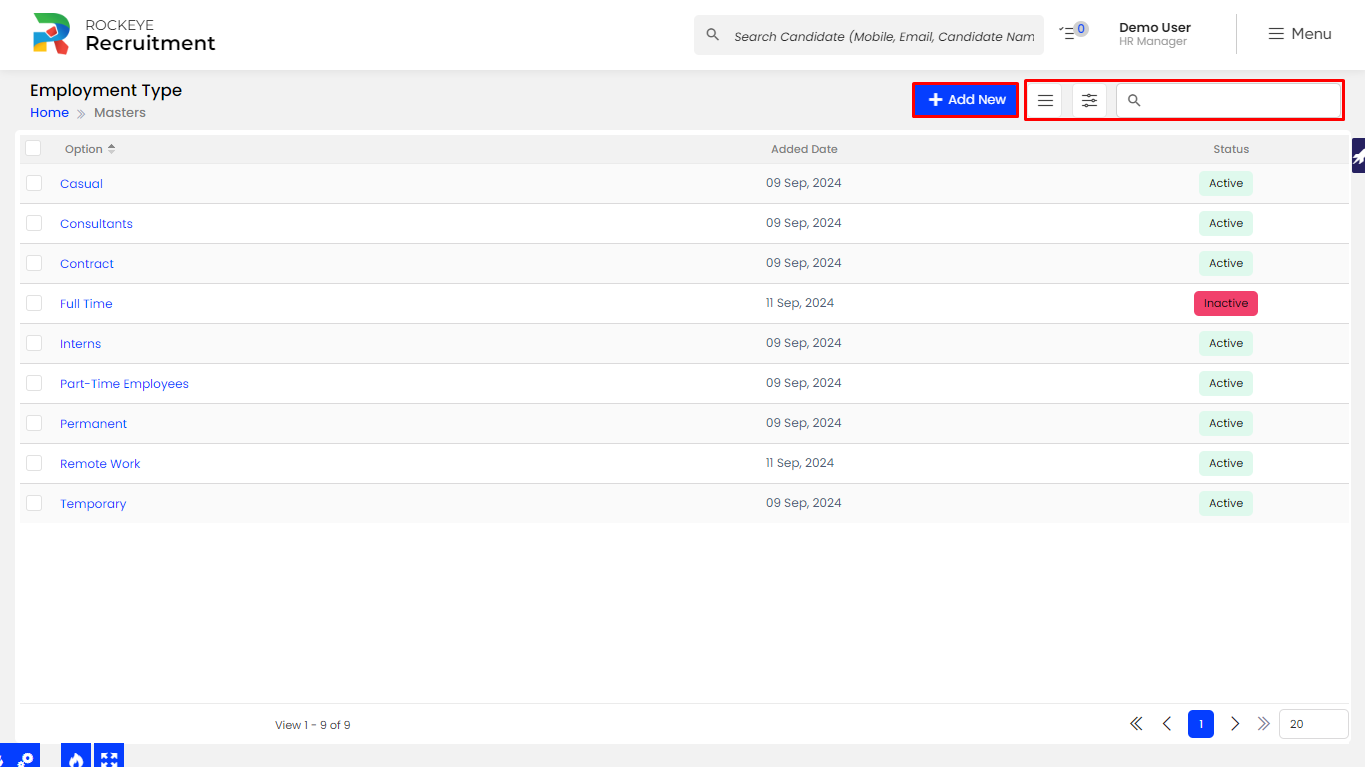1365x767 pixels.
Task: Click the fullscreen arrows icon at bottom left
Action: pyautogui.click(x=109, y=757)
